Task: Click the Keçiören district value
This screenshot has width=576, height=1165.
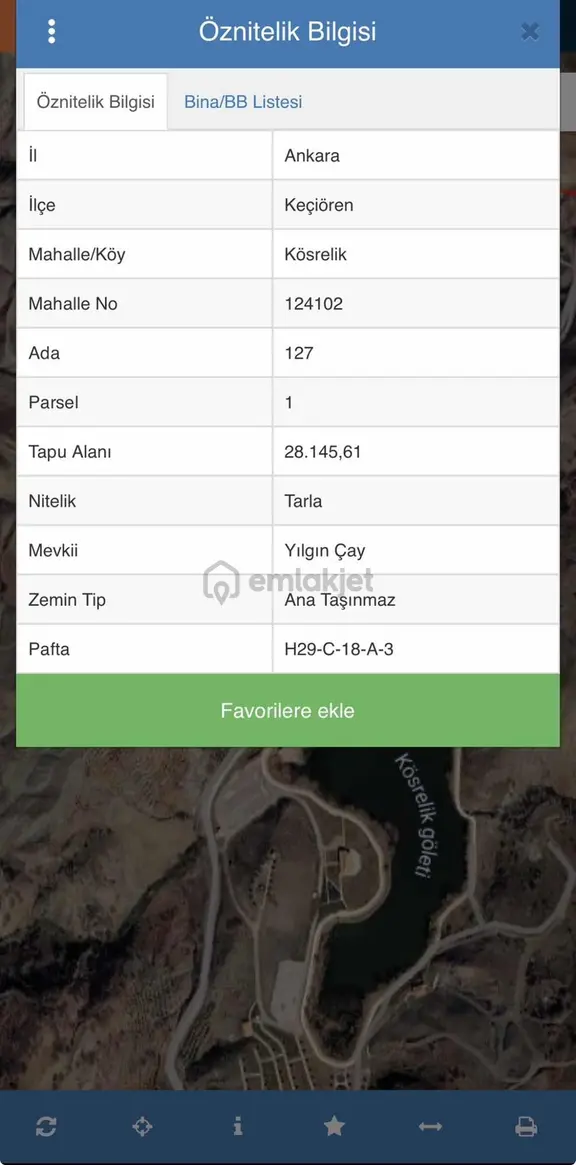Action: coord(319,205)
